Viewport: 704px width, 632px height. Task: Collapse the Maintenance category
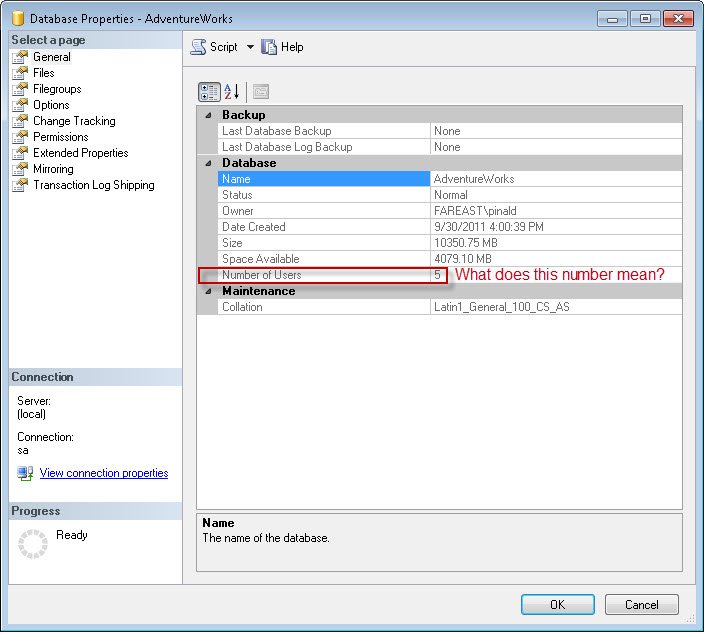[208, 291]
